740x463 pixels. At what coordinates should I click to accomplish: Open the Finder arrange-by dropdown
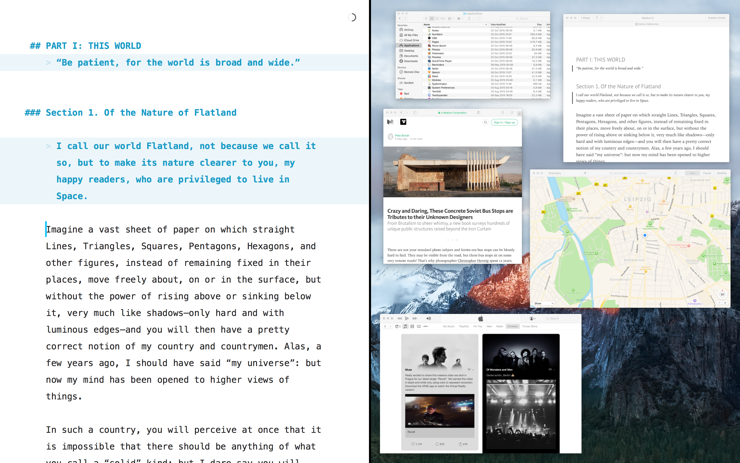[451, 18]
